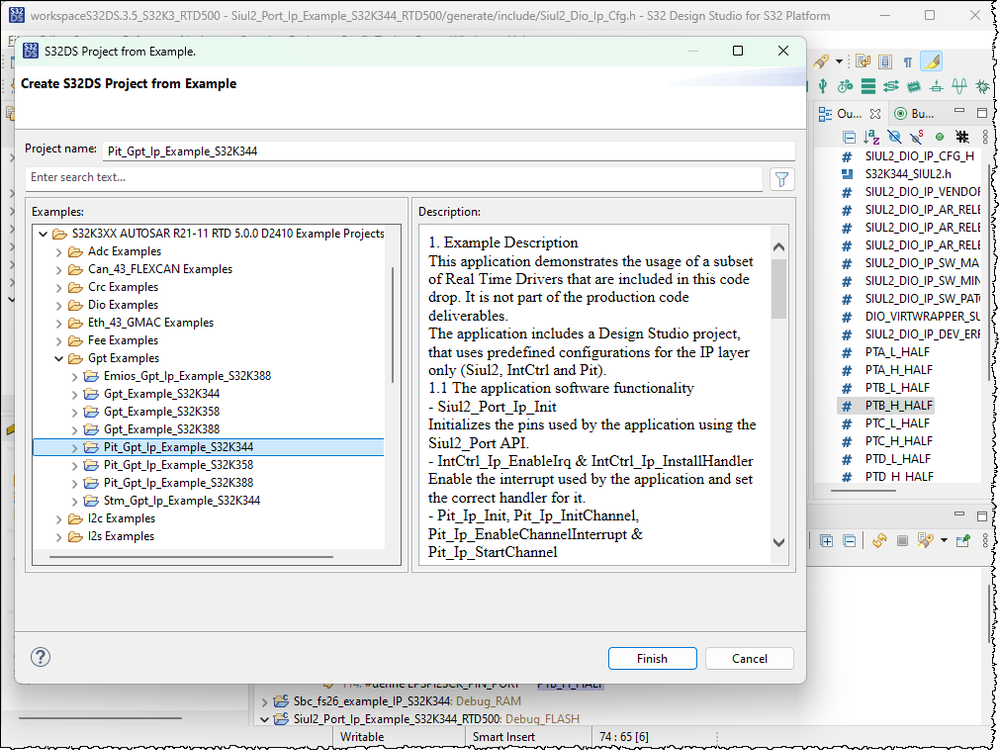The height and width of the screenshot is (753, 999).
Task: Collapse the Gpt Examples folder
Action: [58, 358]
